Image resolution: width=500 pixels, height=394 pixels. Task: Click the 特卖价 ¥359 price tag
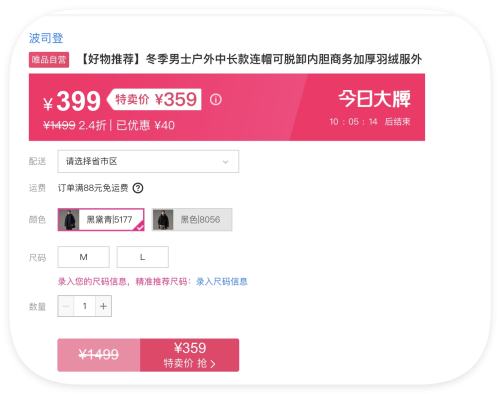pos(155,99)
